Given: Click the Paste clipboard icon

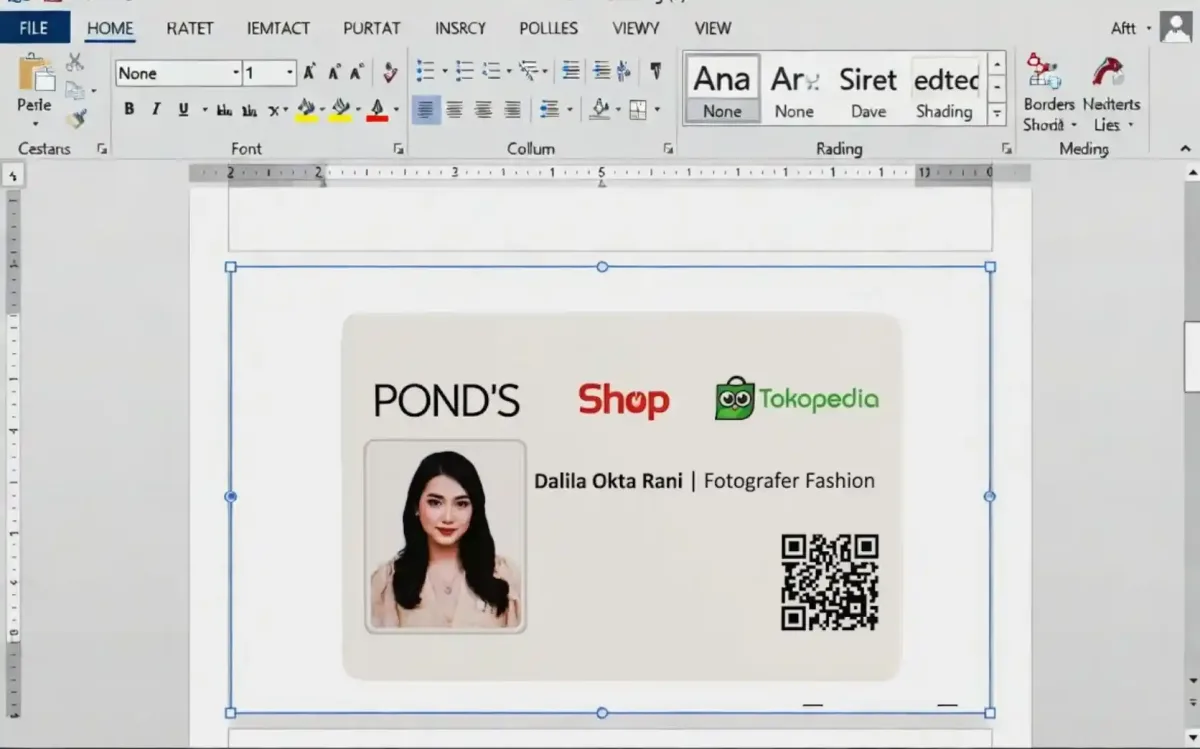Looking at the screenshot, I should [x=36, y=75].
